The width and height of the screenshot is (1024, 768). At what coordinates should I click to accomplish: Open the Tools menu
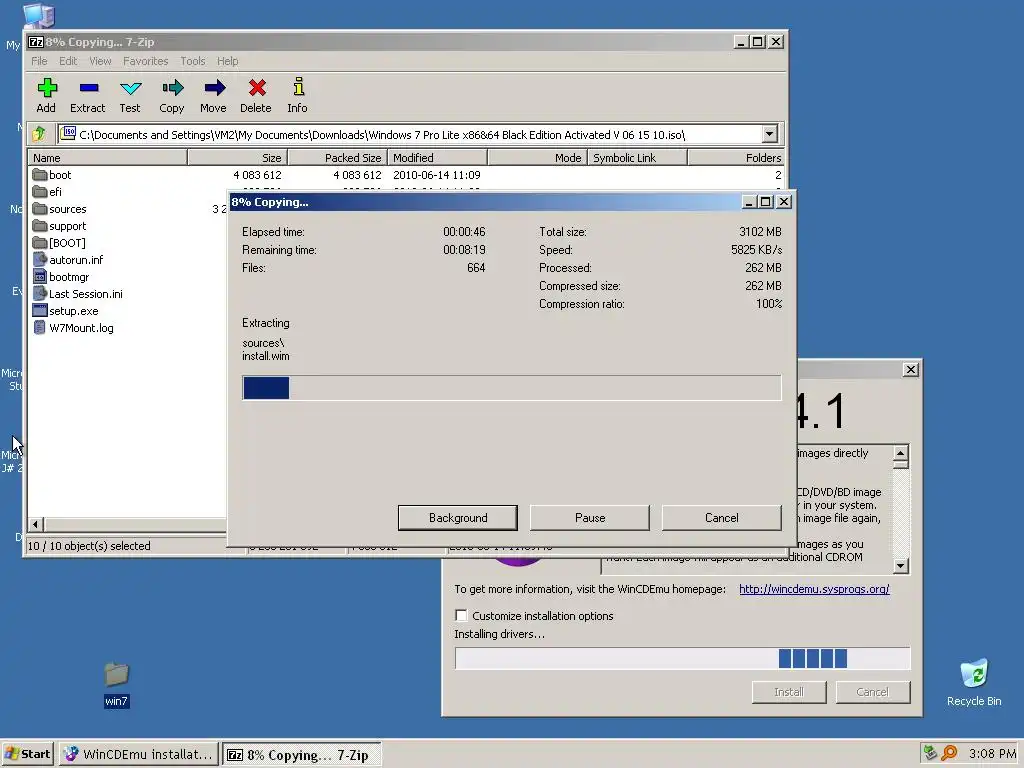[x=193, y=61]
